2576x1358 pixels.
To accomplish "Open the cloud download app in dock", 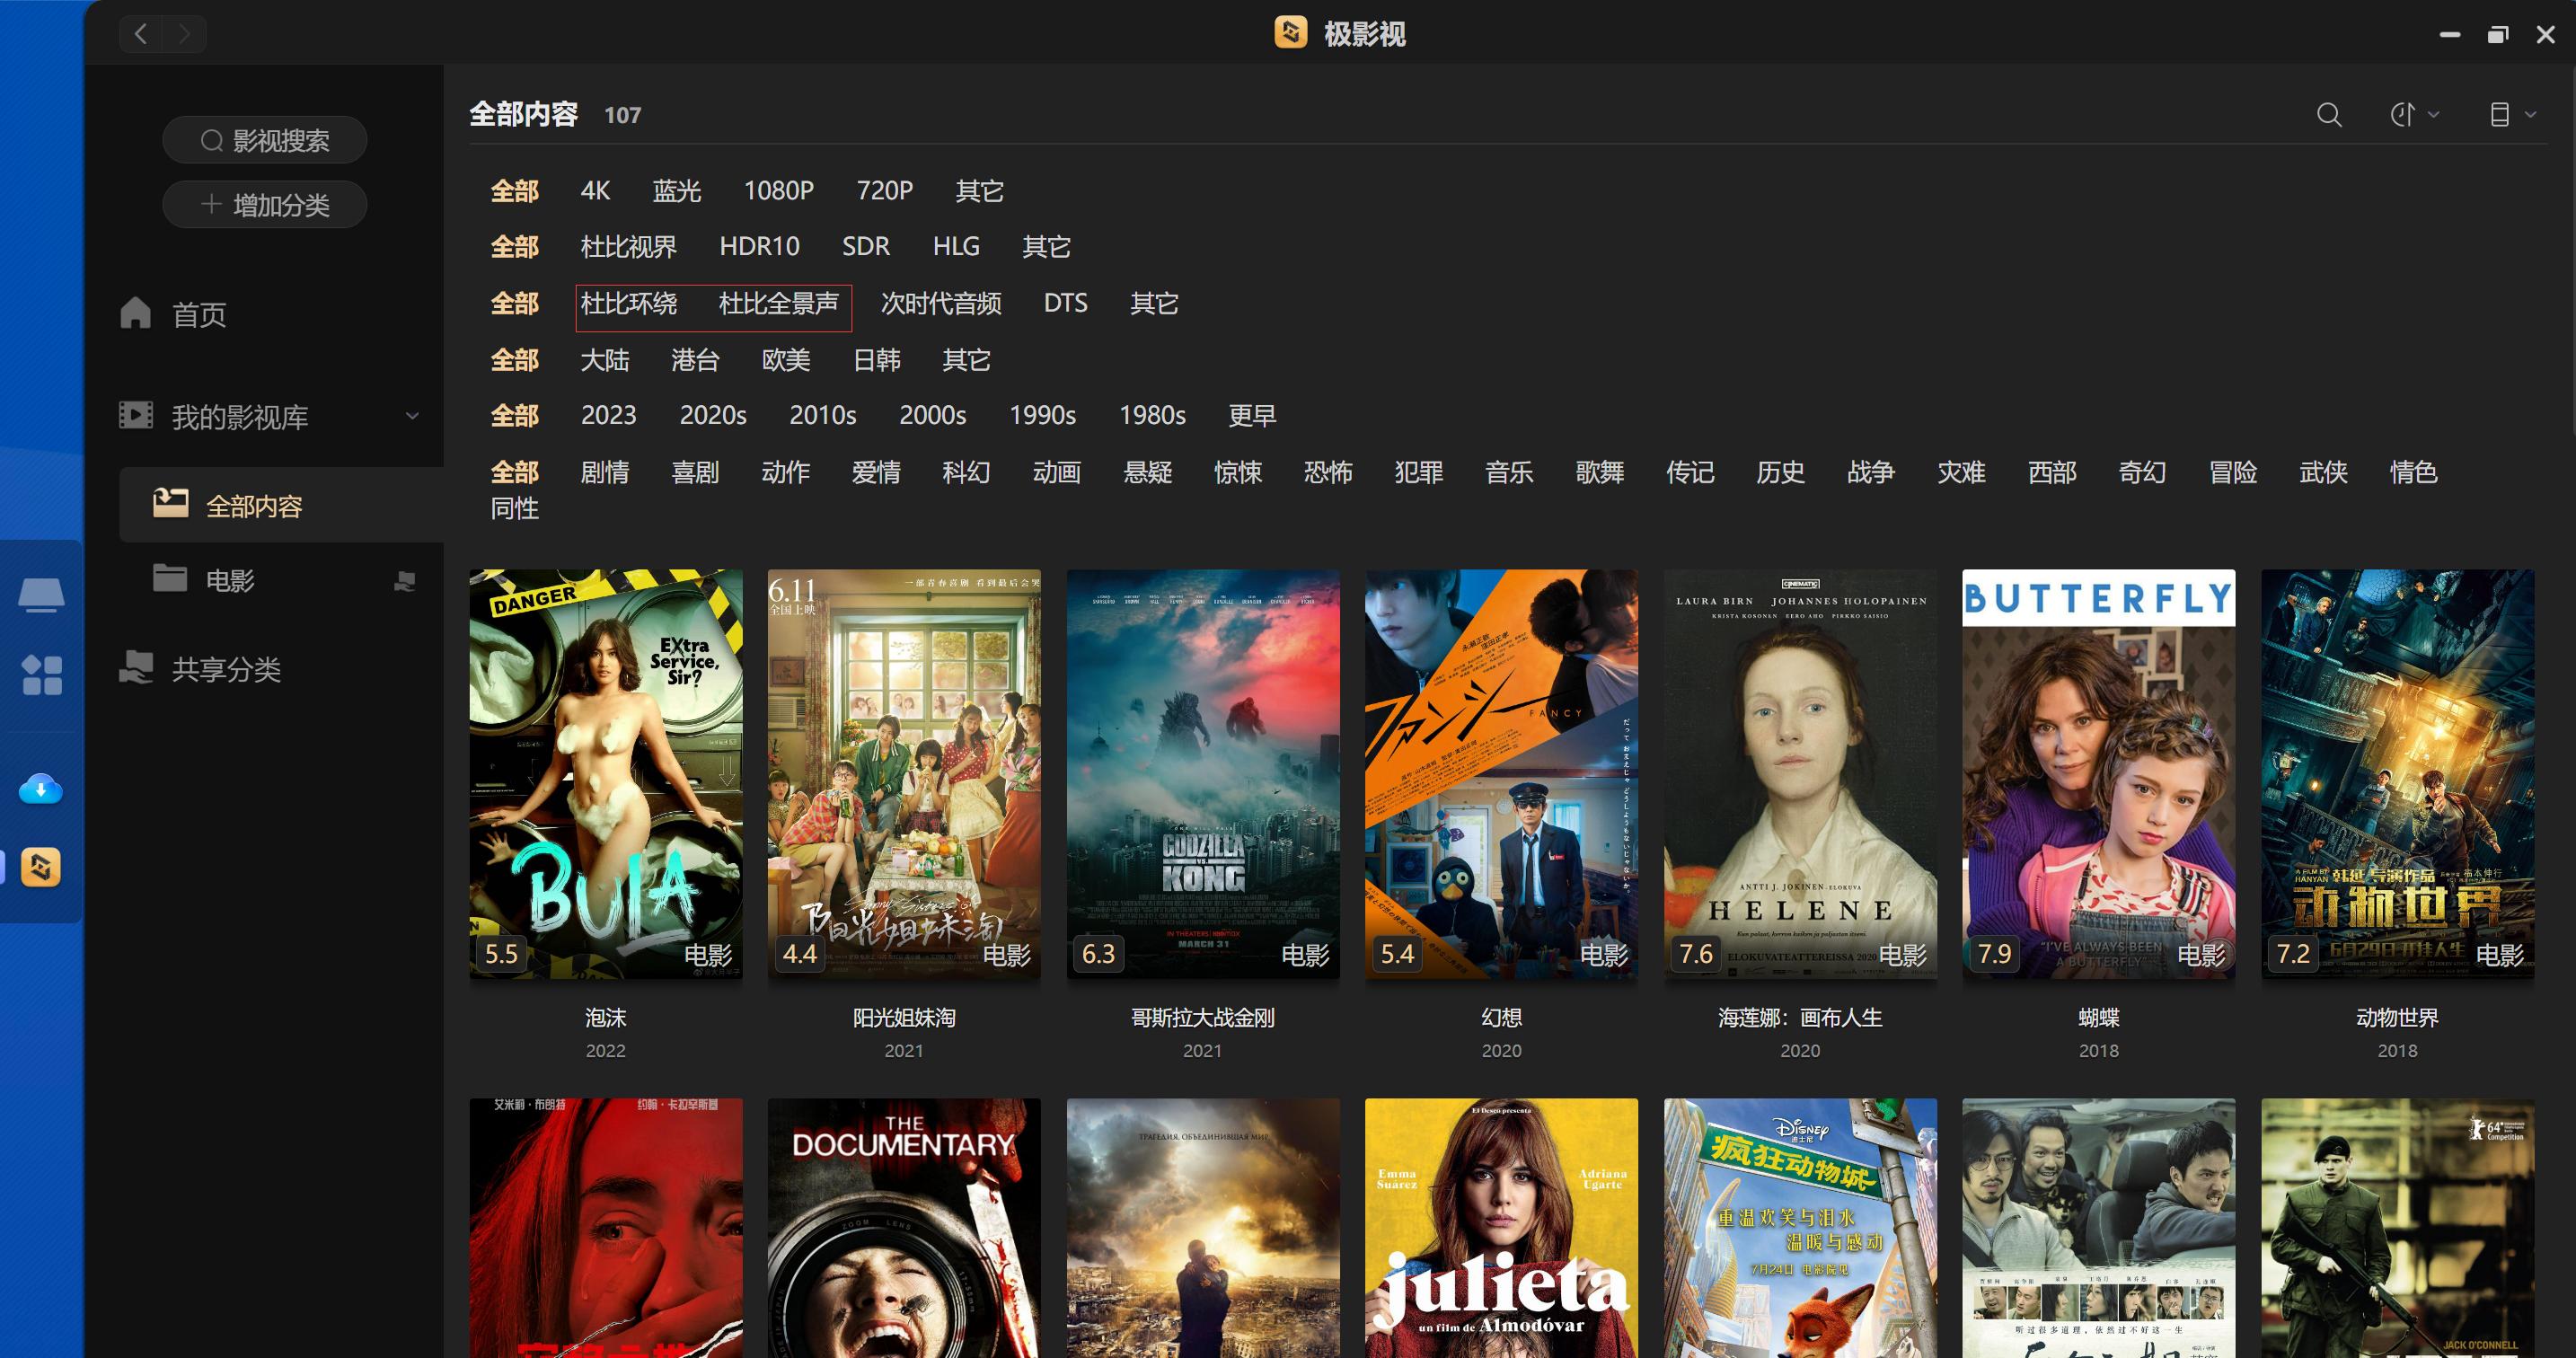I will (41, 789).
